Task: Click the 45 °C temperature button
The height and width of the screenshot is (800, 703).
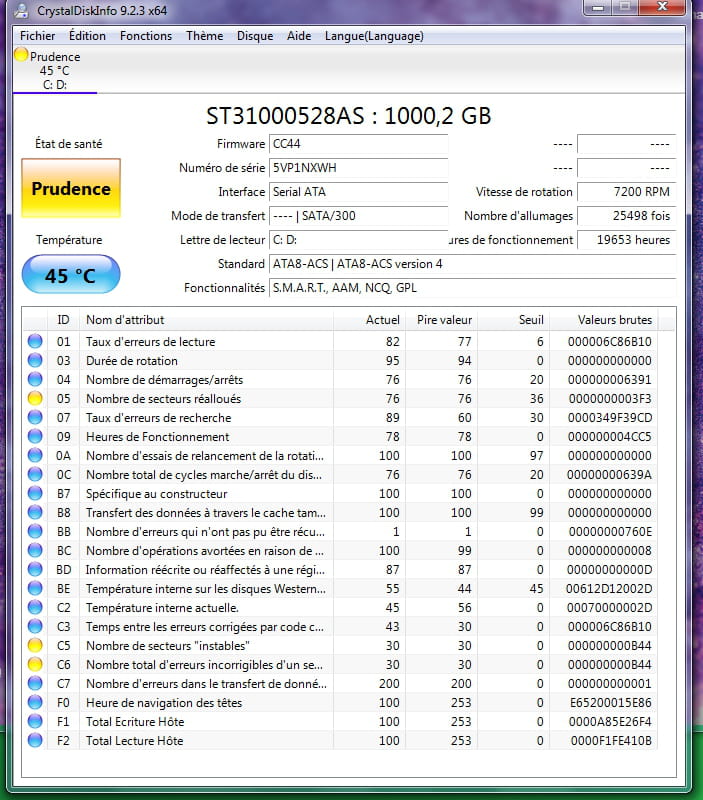Action: click(x=71, y=275)
